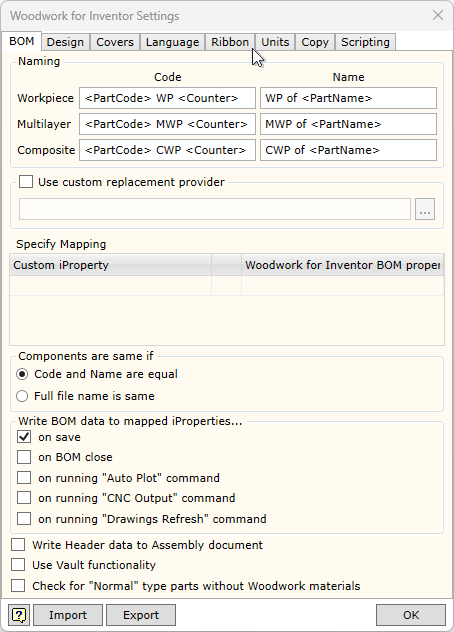This screenshot has height=632, width=454.
Task: Click the Custom iProperty column header
Action: [x=110, y=265]
